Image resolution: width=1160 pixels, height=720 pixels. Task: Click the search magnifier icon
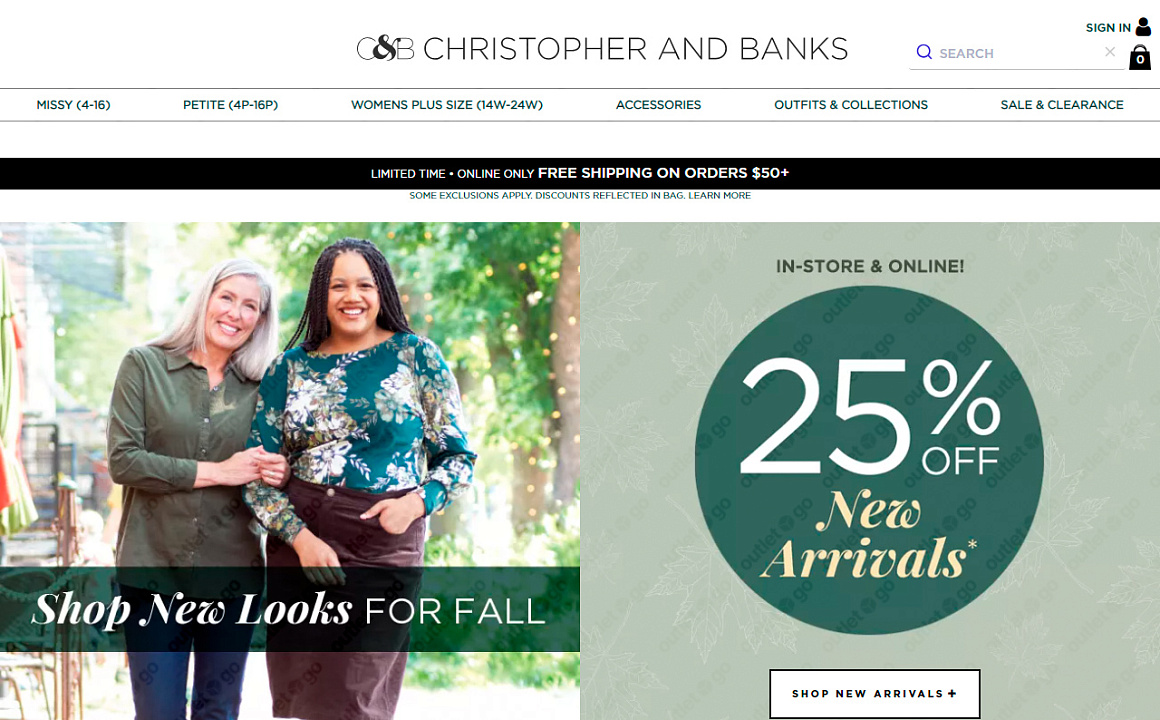[923, 52]
